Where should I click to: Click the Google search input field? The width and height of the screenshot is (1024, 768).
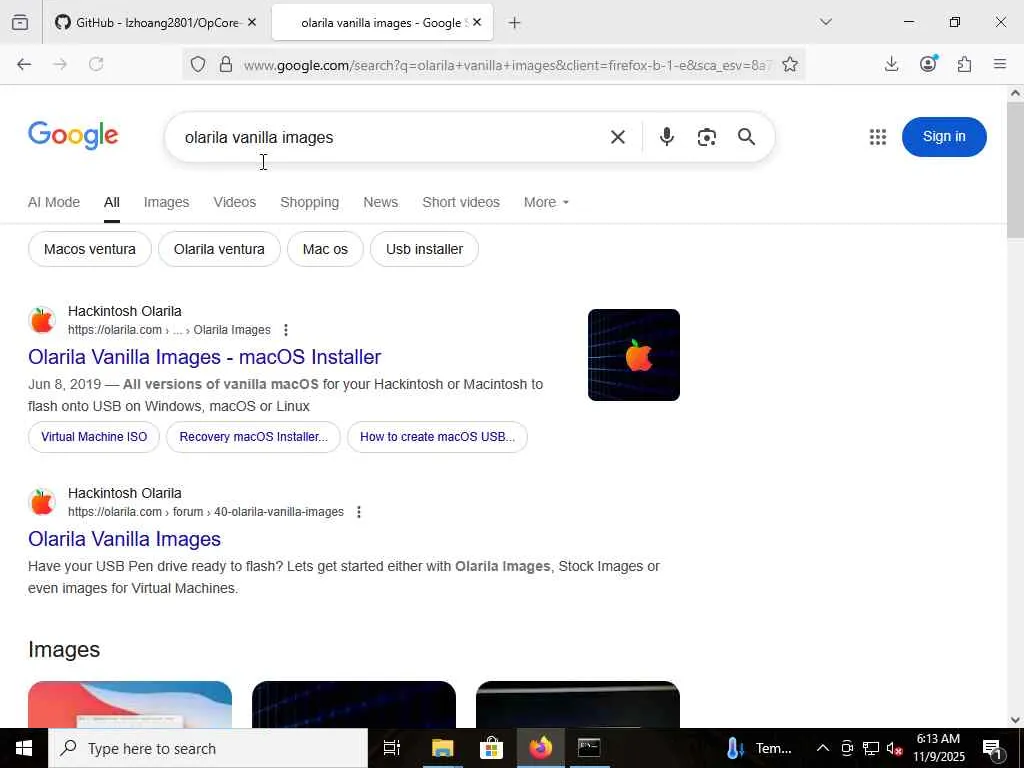(x=392, y=137)
